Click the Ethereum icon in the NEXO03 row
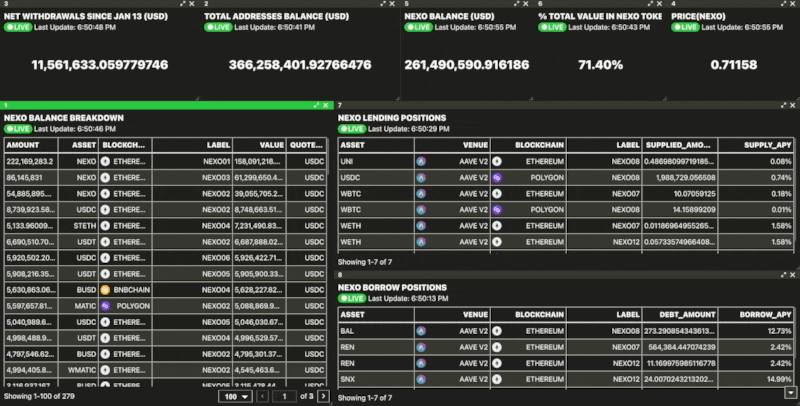Image resolution: width=800 pixels, height=406 pixels. click(105, 177)
